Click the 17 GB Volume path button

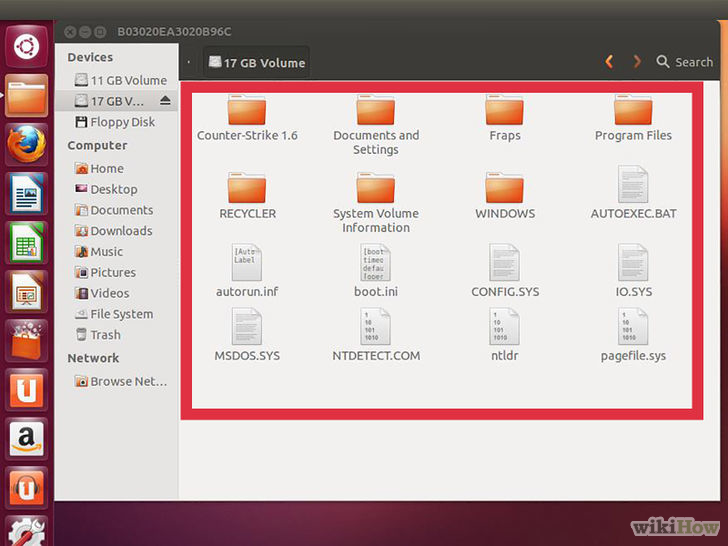point(256,63)
